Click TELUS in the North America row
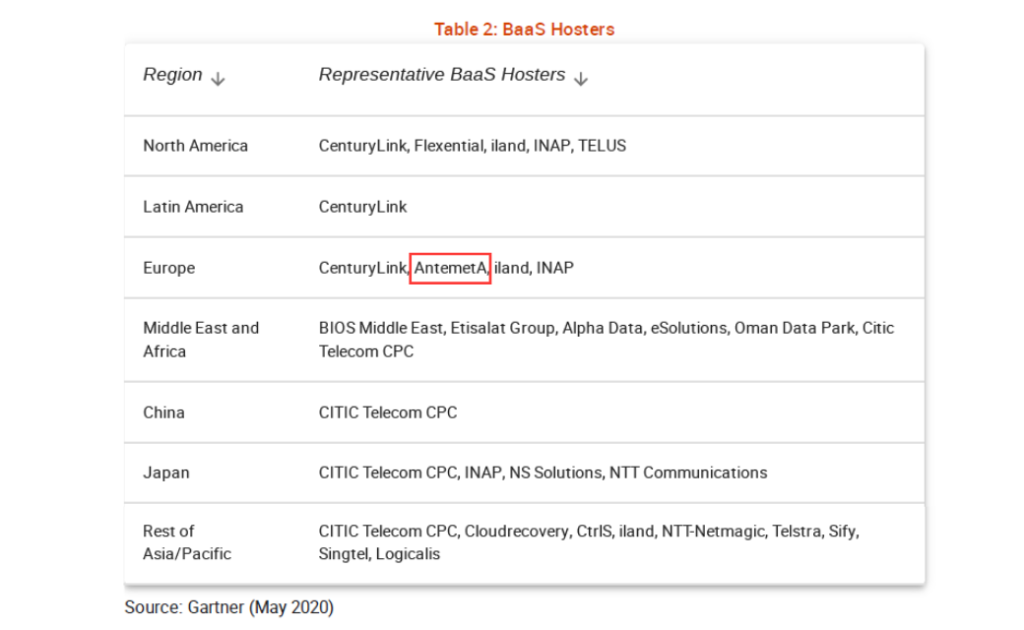The height and width of the screenshot is (630, 1024). click(602, 146)
